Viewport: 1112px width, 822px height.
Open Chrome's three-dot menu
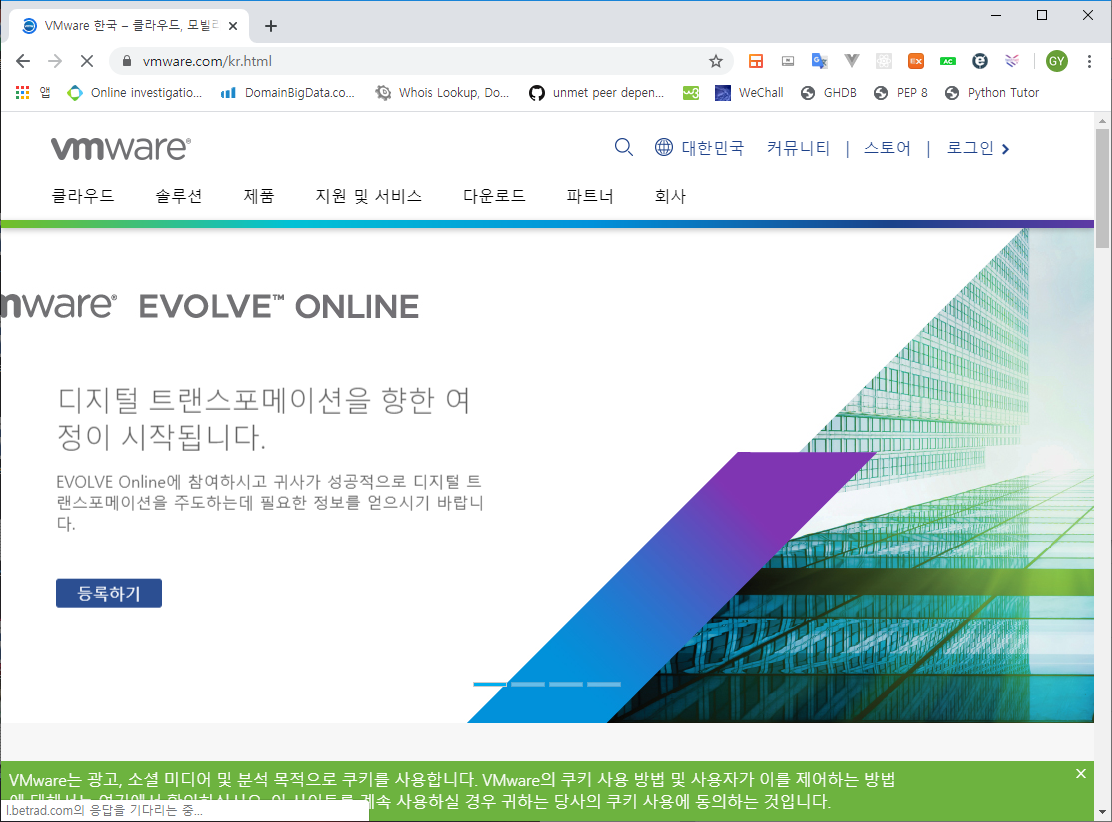(1089, 61)
